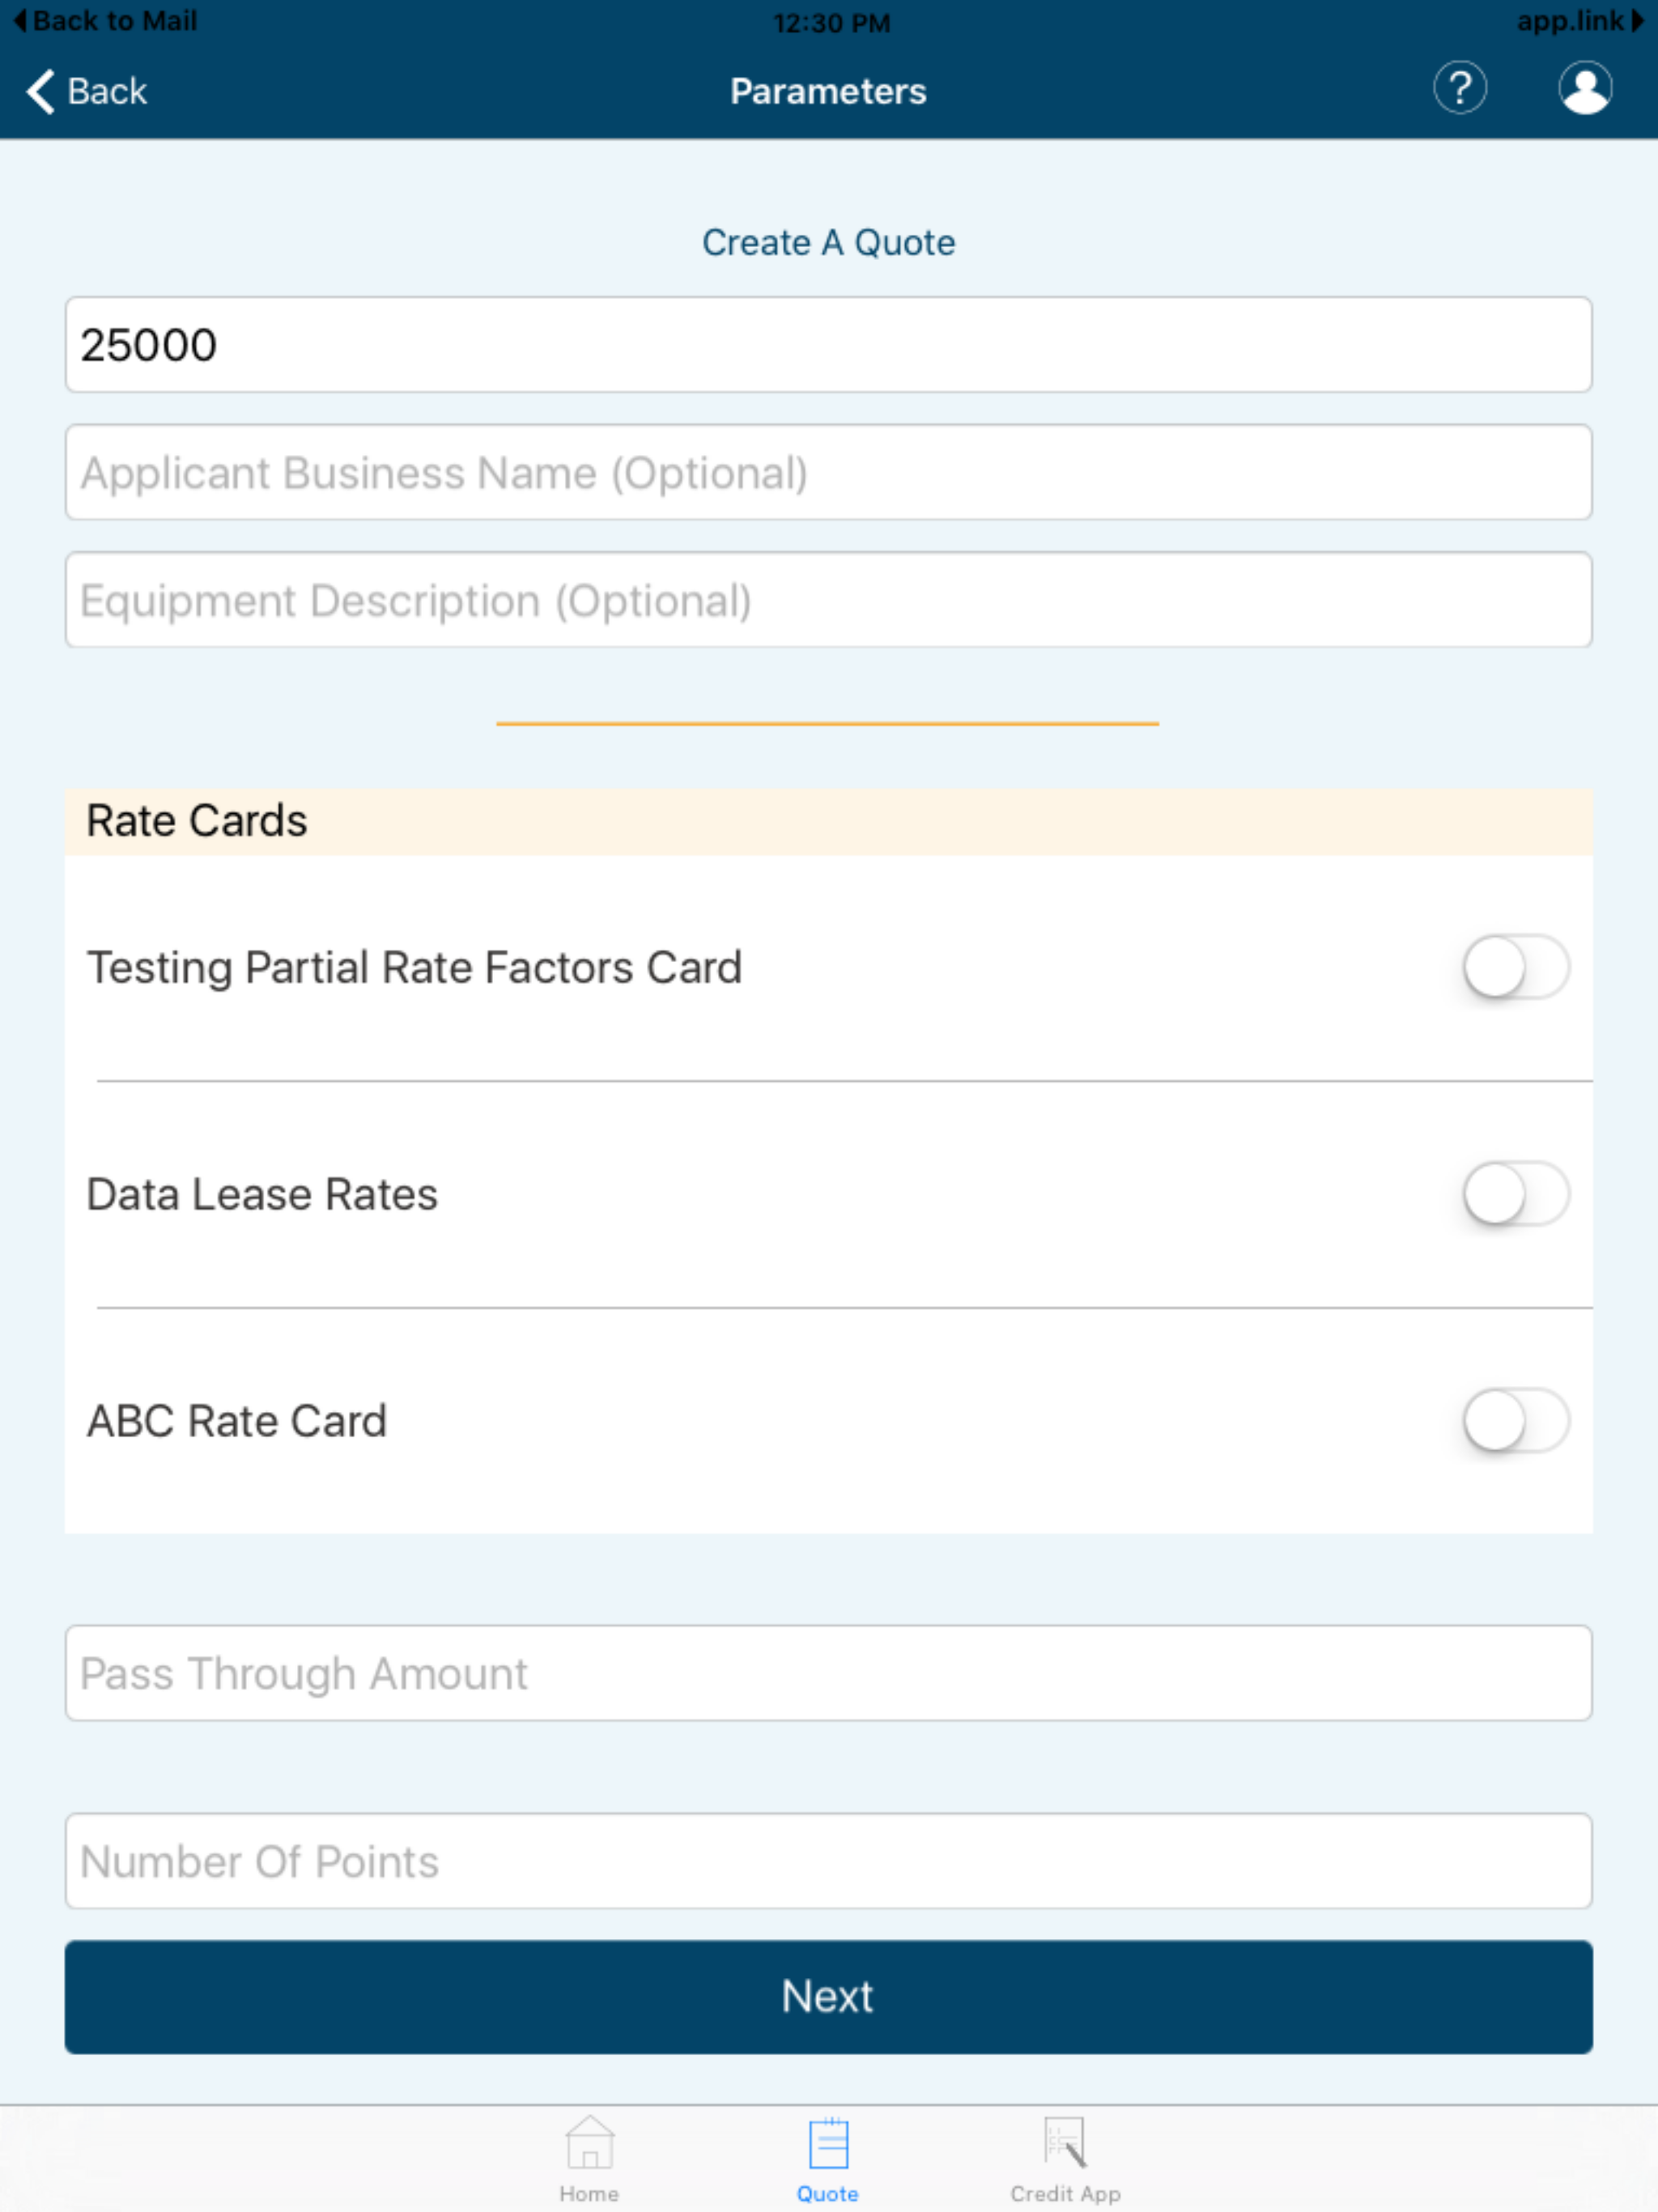Viewport: 1658px width, 2212px height.
Task: Click the Pass Through Amount field
Action: point(828,1672)
